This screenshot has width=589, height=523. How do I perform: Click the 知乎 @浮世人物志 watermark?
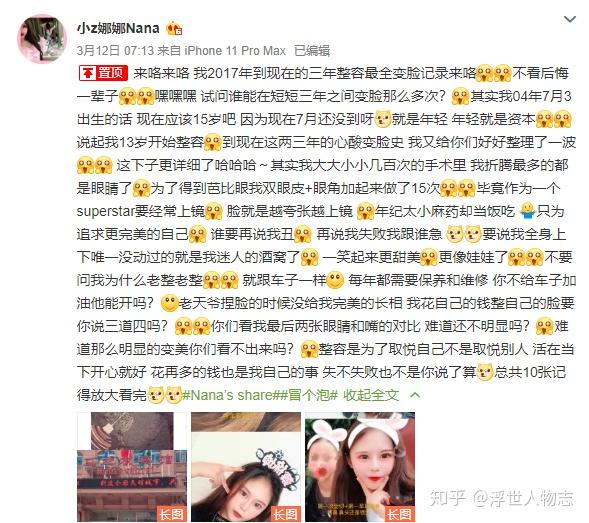[x=501, y=499]
